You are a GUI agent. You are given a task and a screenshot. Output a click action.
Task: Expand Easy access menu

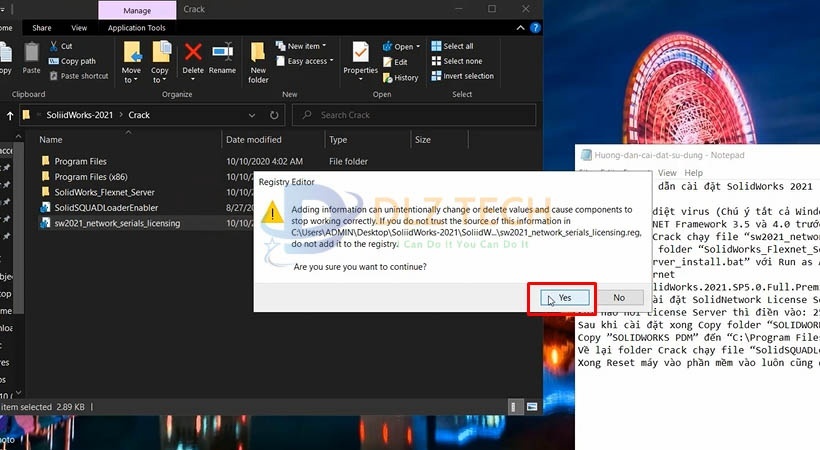click(304, 61)
